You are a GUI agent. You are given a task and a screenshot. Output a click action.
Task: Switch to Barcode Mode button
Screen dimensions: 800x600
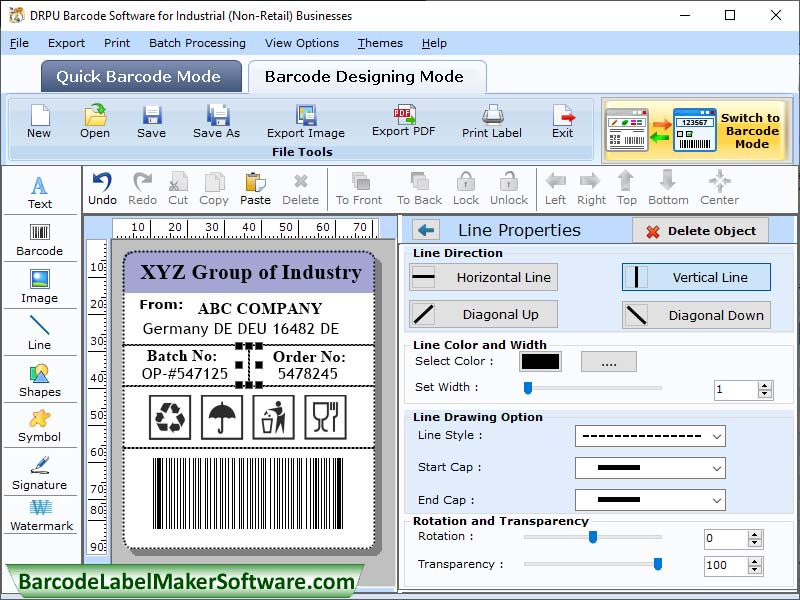point(696,131)
